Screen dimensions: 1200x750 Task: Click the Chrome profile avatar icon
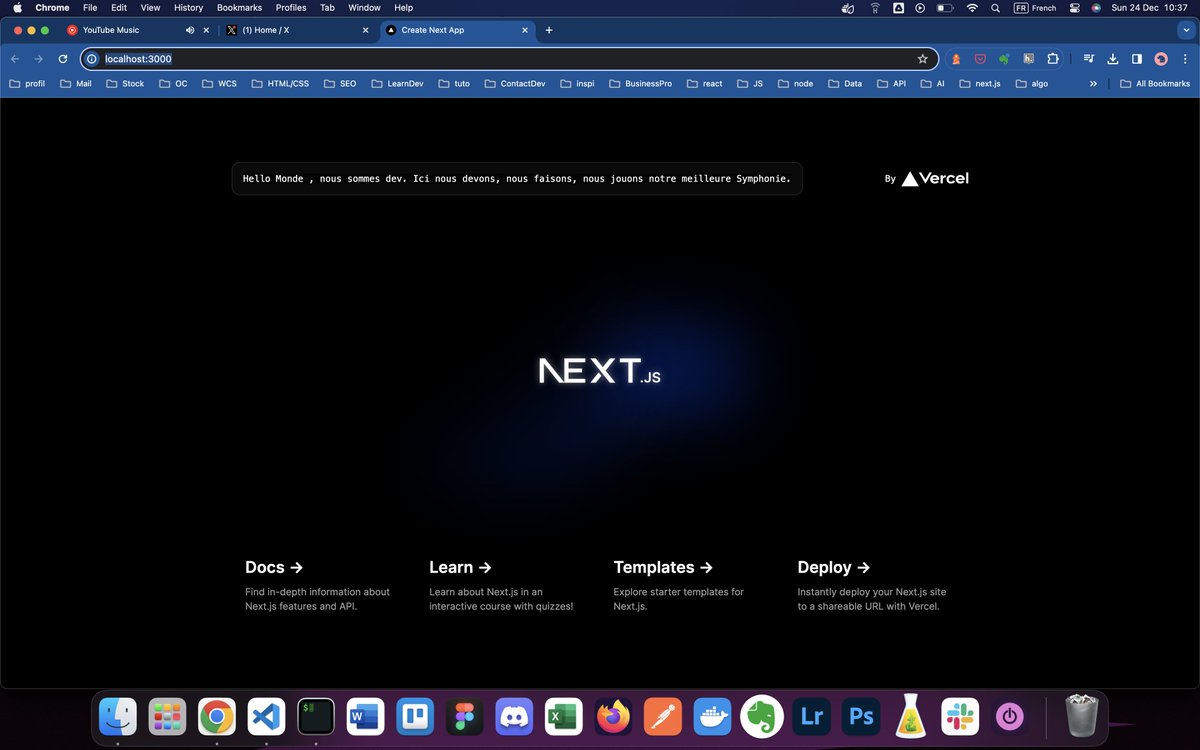click(1161, 59)
